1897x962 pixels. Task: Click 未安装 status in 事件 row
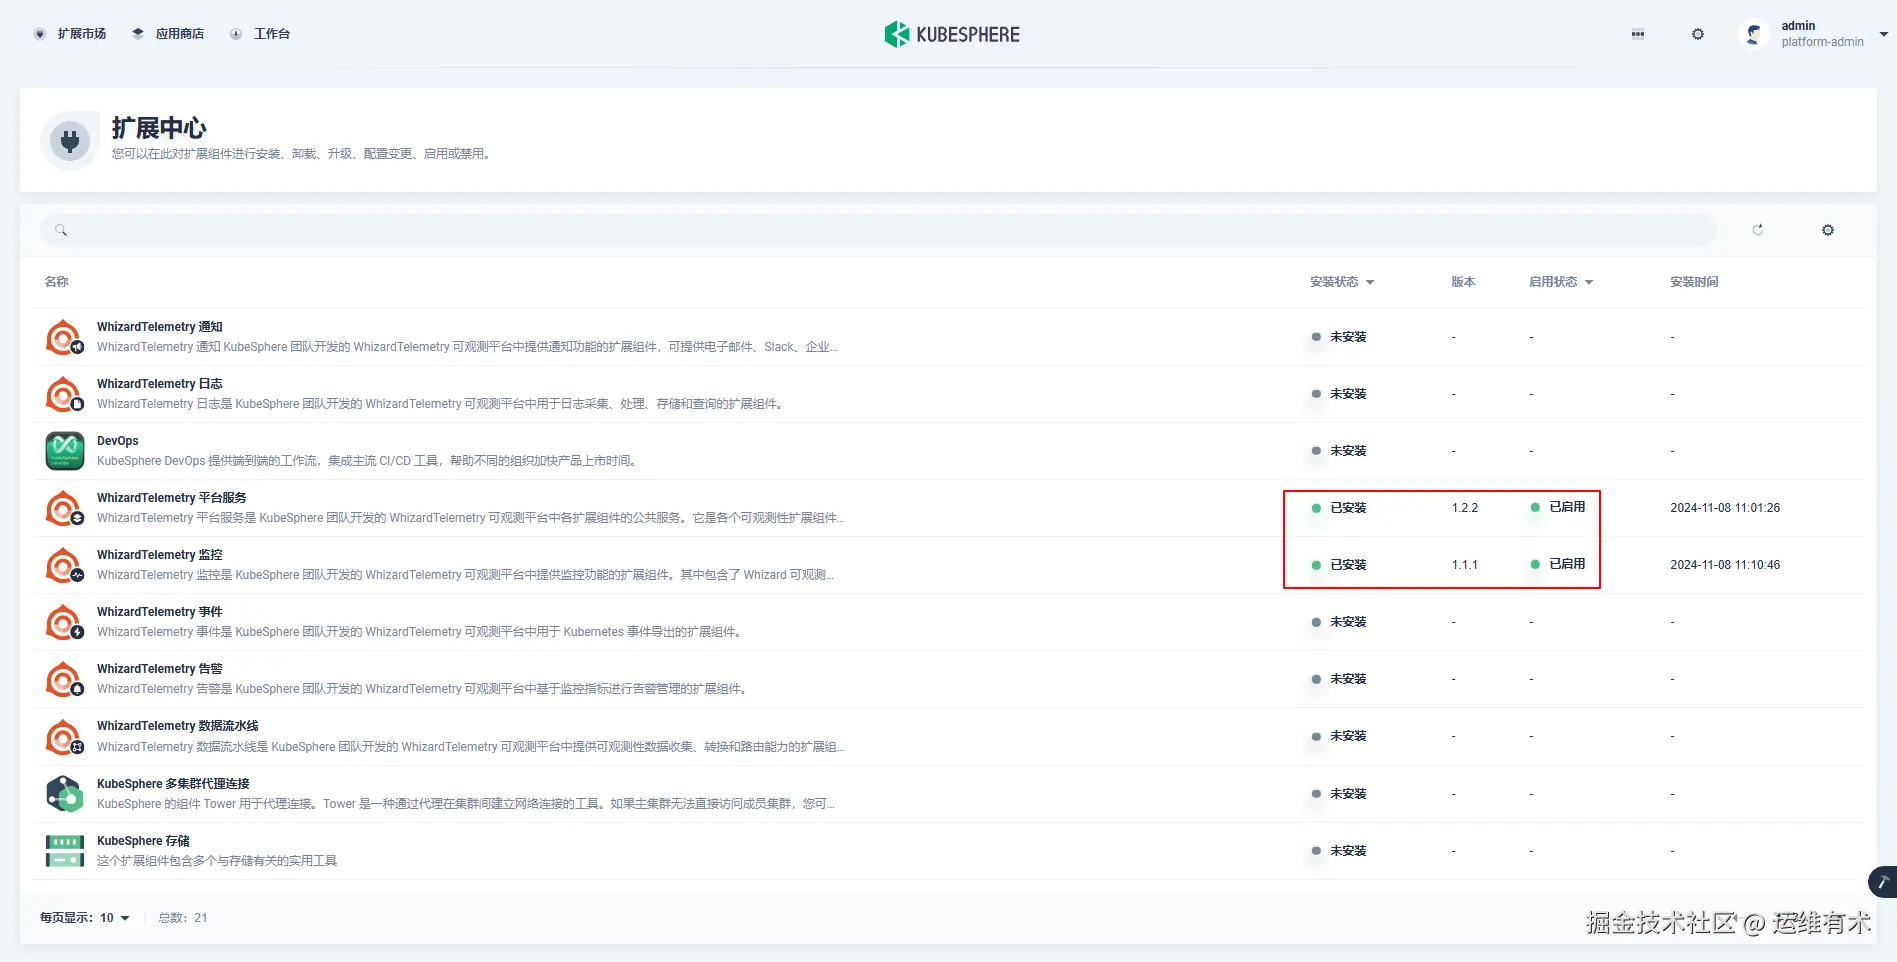pyautogui.click(x=1339, y=622)
